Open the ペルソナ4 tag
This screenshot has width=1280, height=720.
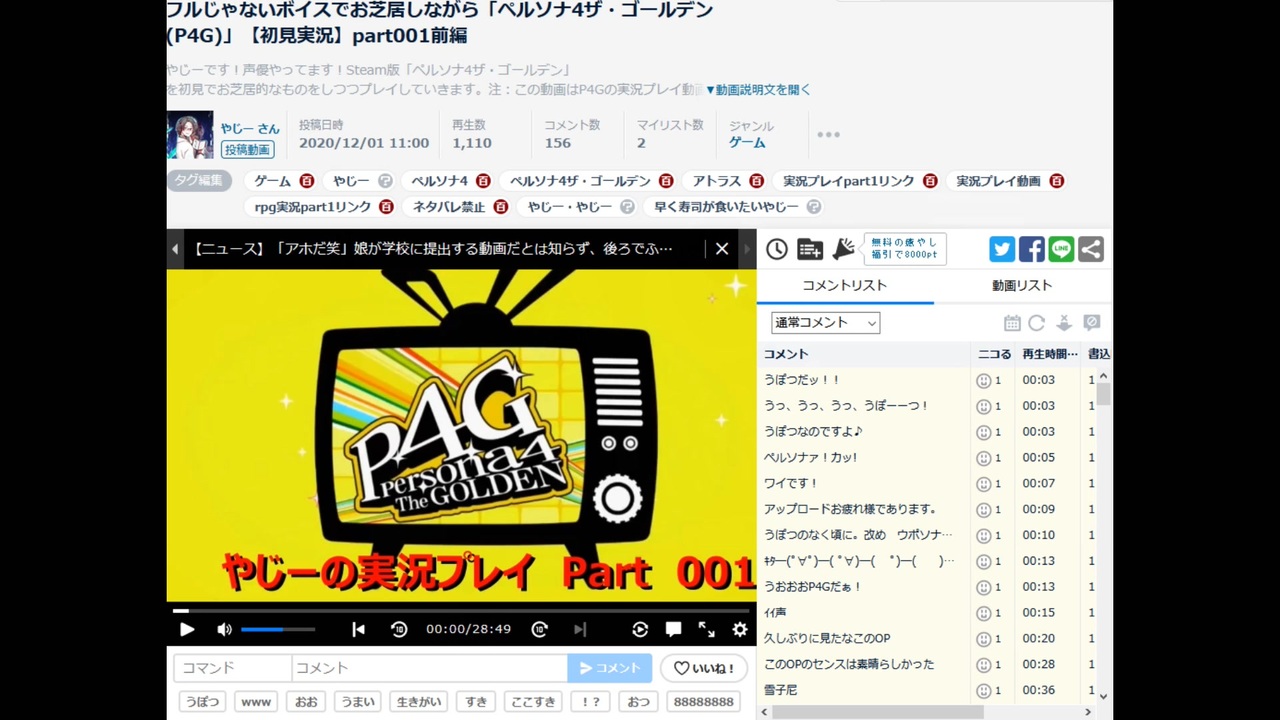pyautogui.click(x=440, y=181)
